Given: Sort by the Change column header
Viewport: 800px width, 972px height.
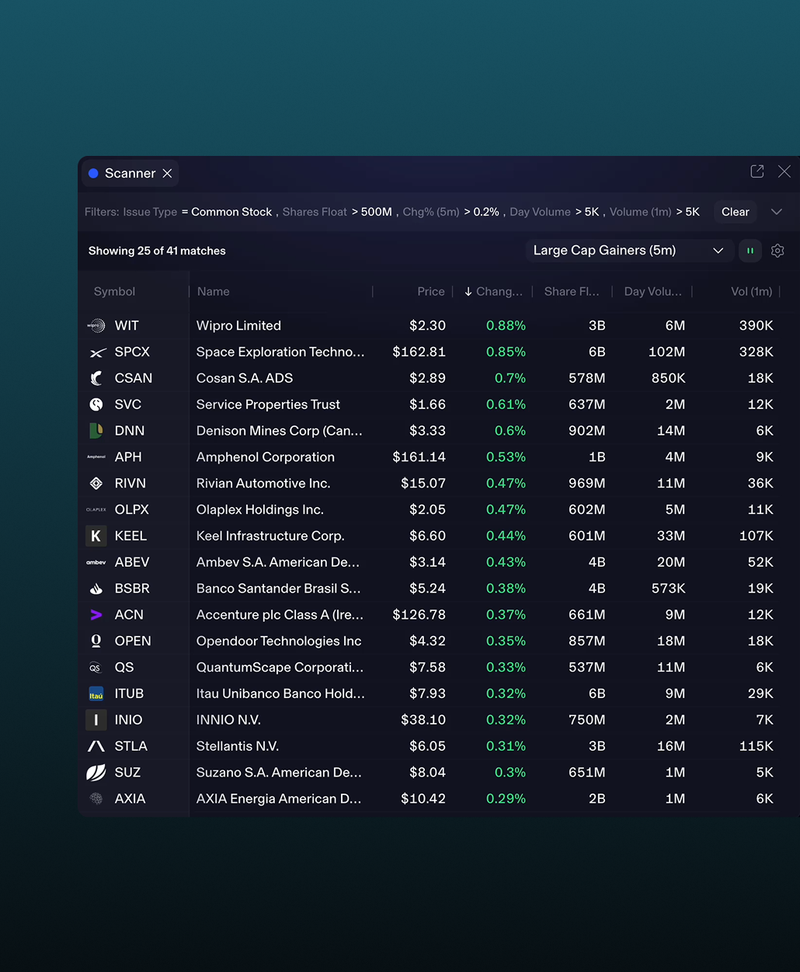Looking at the screenshot, I should point(493,291).
